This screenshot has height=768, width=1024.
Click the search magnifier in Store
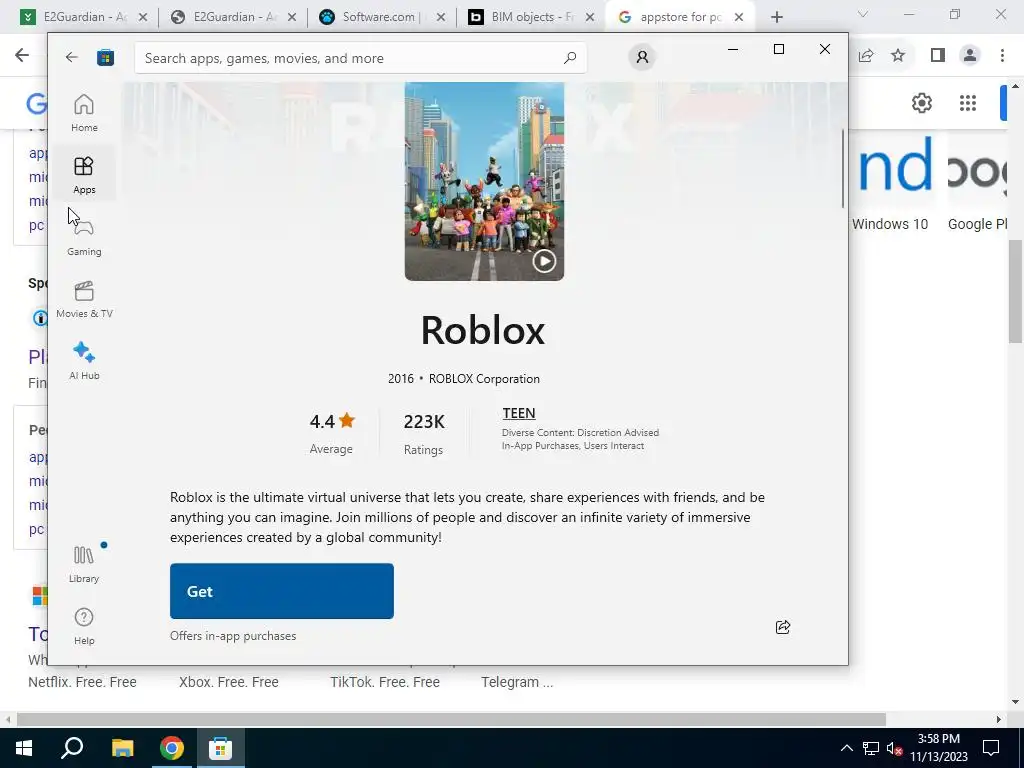tap(569, 57)
